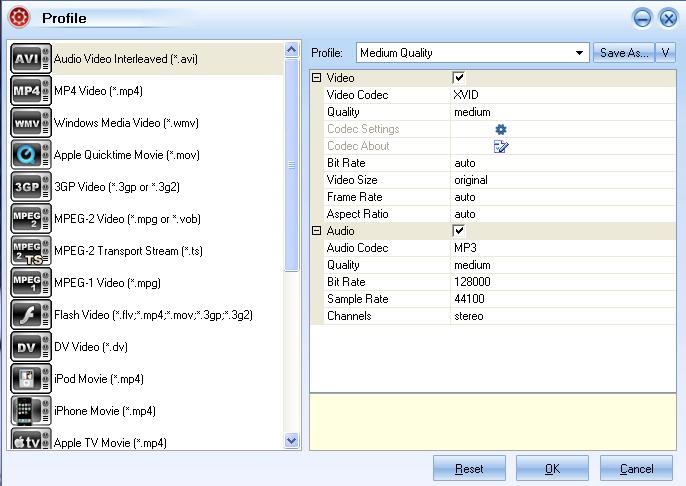Uncheck the Video checkbox
The height and width of the screenshot is (486, 686).
(x=458, y=78)
